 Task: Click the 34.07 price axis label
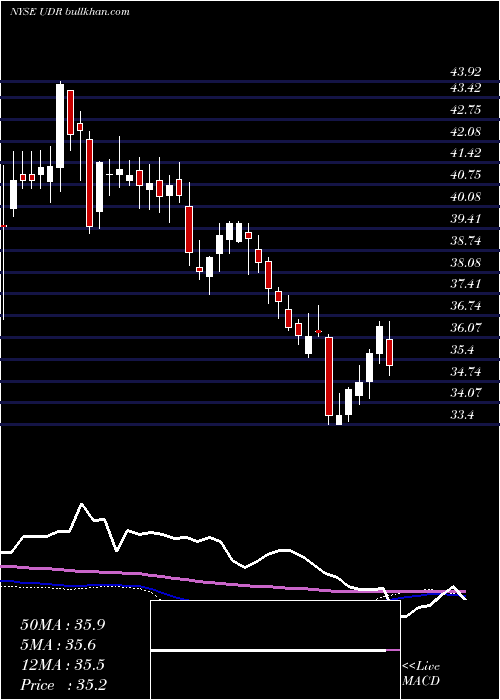click(465, 393)
